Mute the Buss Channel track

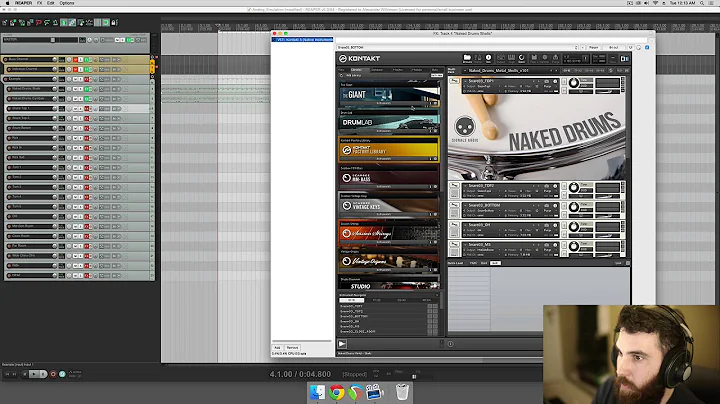[75, 60]
